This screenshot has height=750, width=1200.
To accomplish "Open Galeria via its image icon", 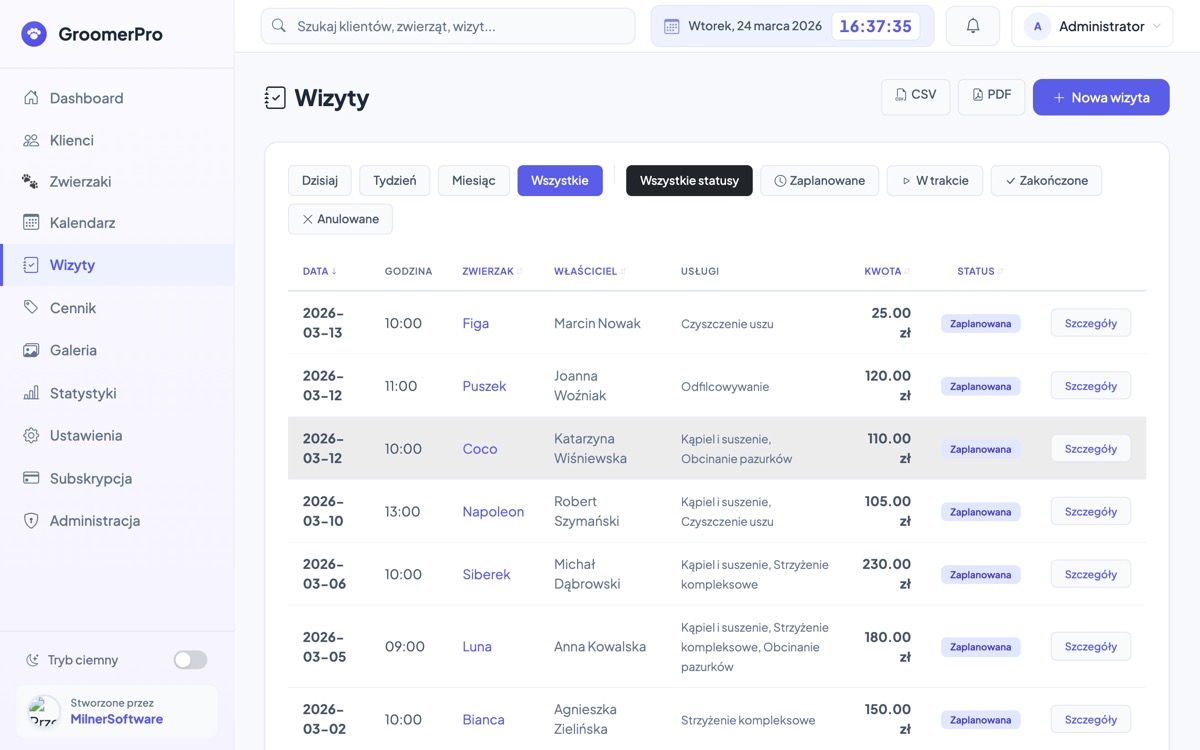I will (x=31, y=350).
